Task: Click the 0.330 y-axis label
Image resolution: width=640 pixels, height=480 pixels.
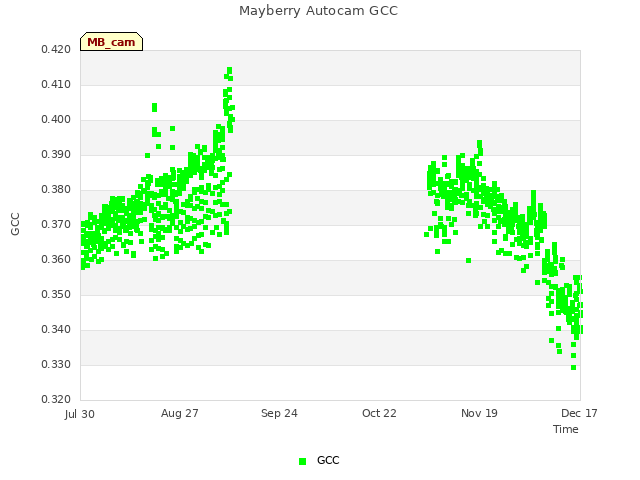Action: pyautogui.click(x=56, y=364)
